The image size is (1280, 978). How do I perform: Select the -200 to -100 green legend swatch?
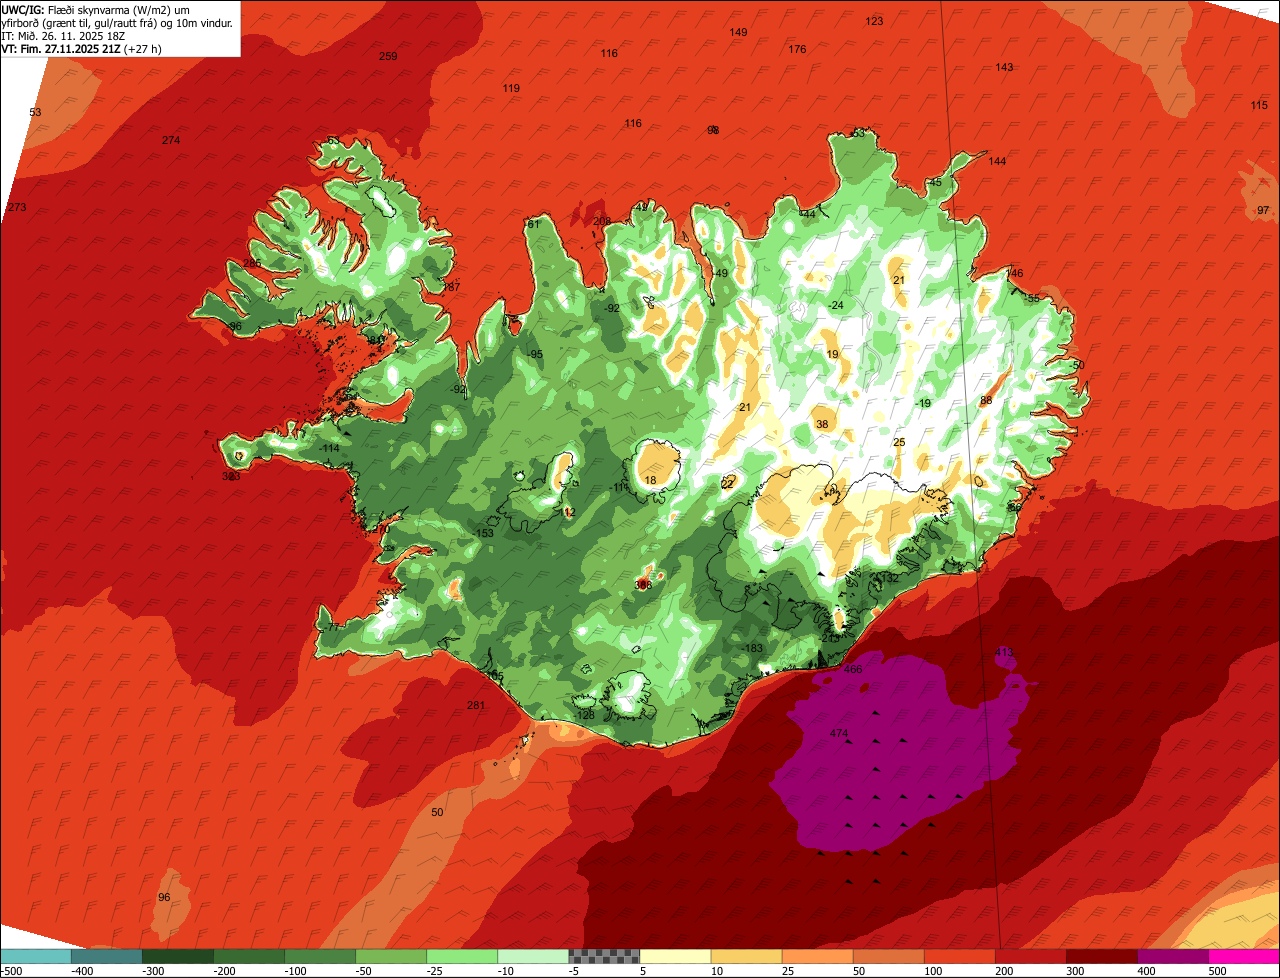248,956
